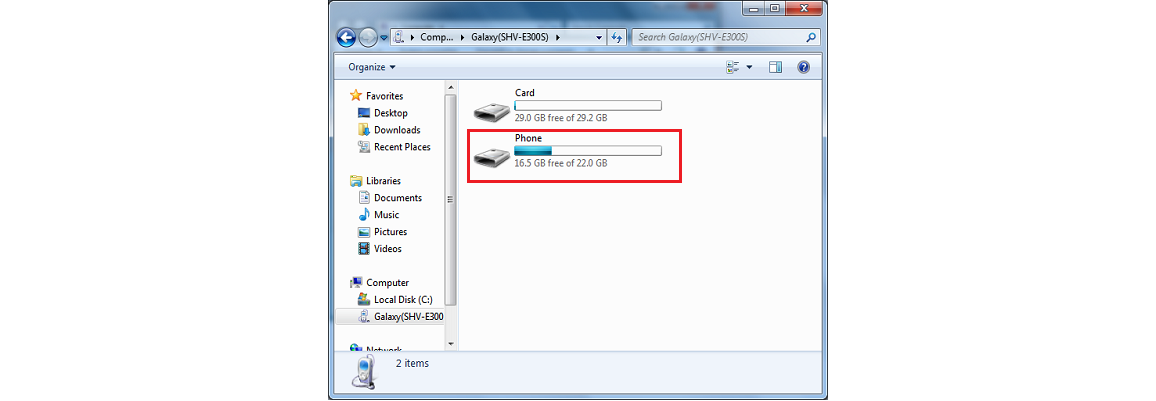This screenshot has height=401, width=1156.
Task: Open the view options dropdown arrow
Action: (749, 67)
